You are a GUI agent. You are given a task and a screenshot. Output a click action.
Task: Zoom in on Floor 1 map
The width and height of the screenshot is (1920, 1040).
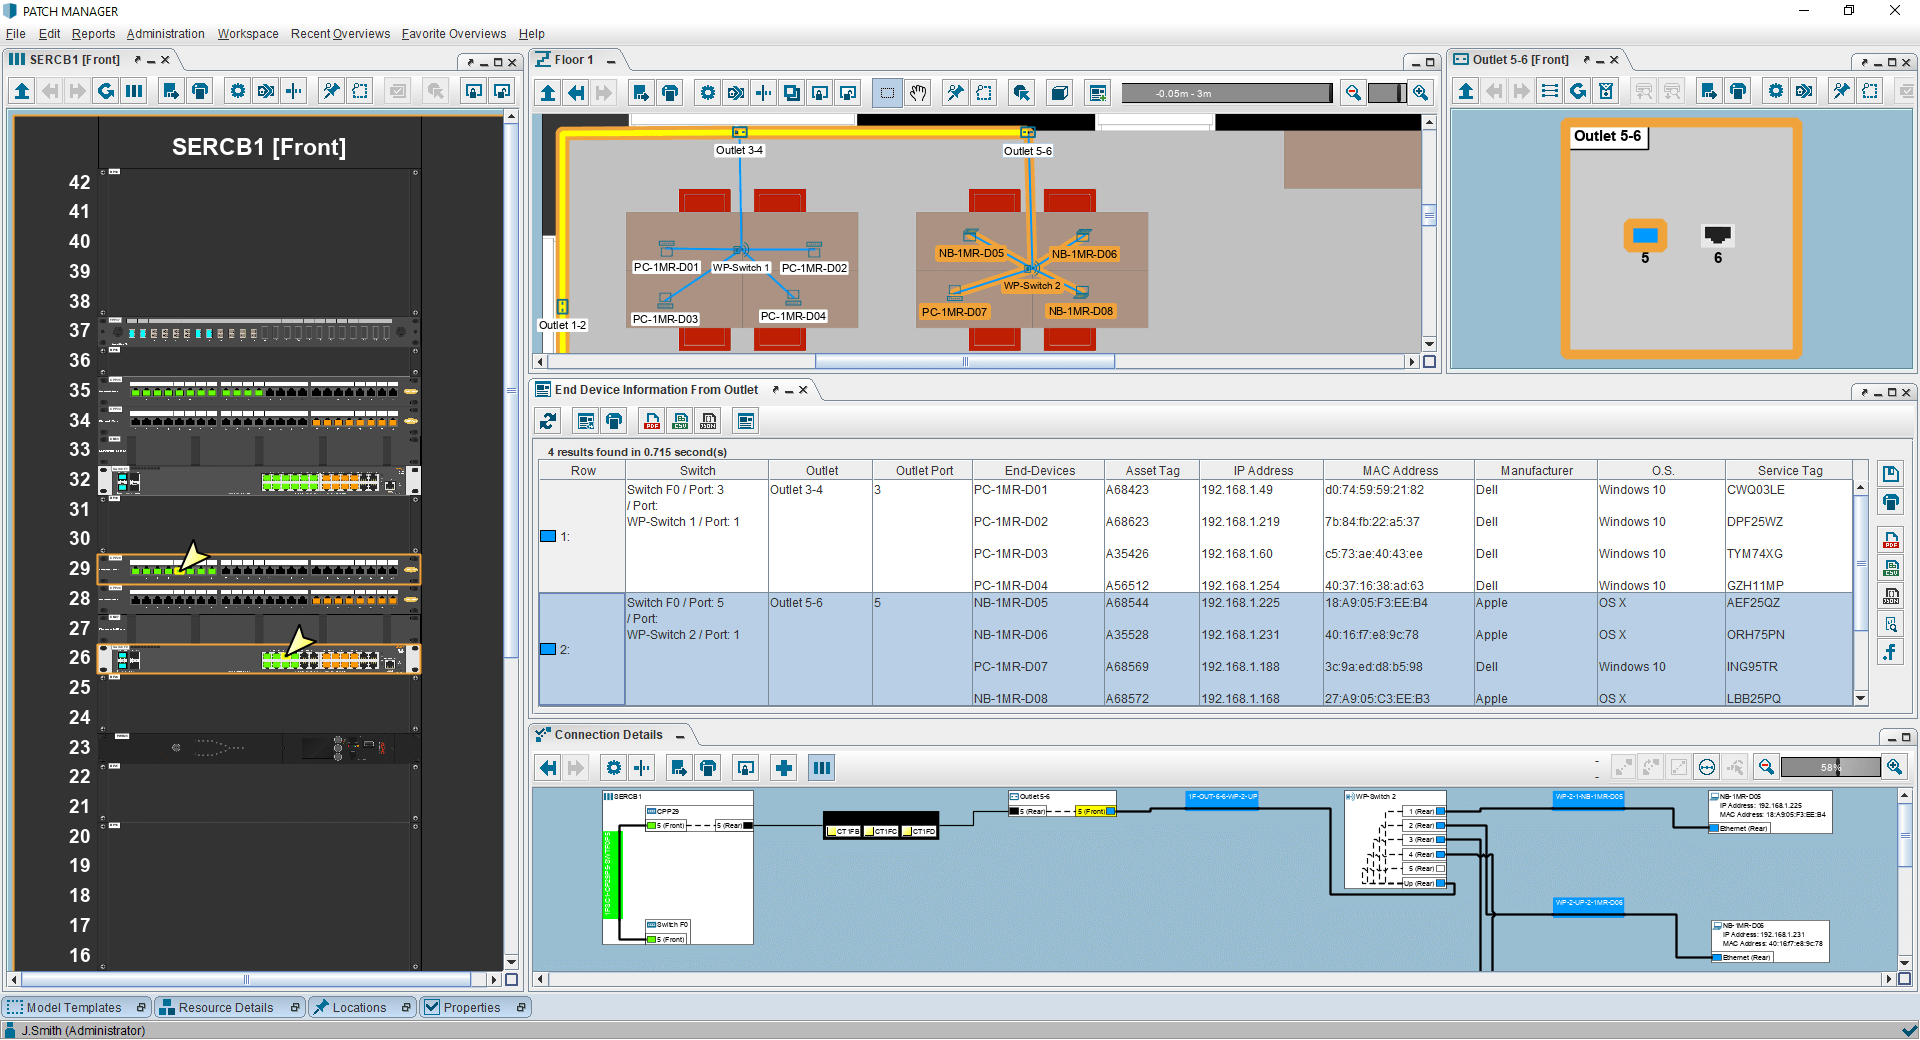point(1420,93)
